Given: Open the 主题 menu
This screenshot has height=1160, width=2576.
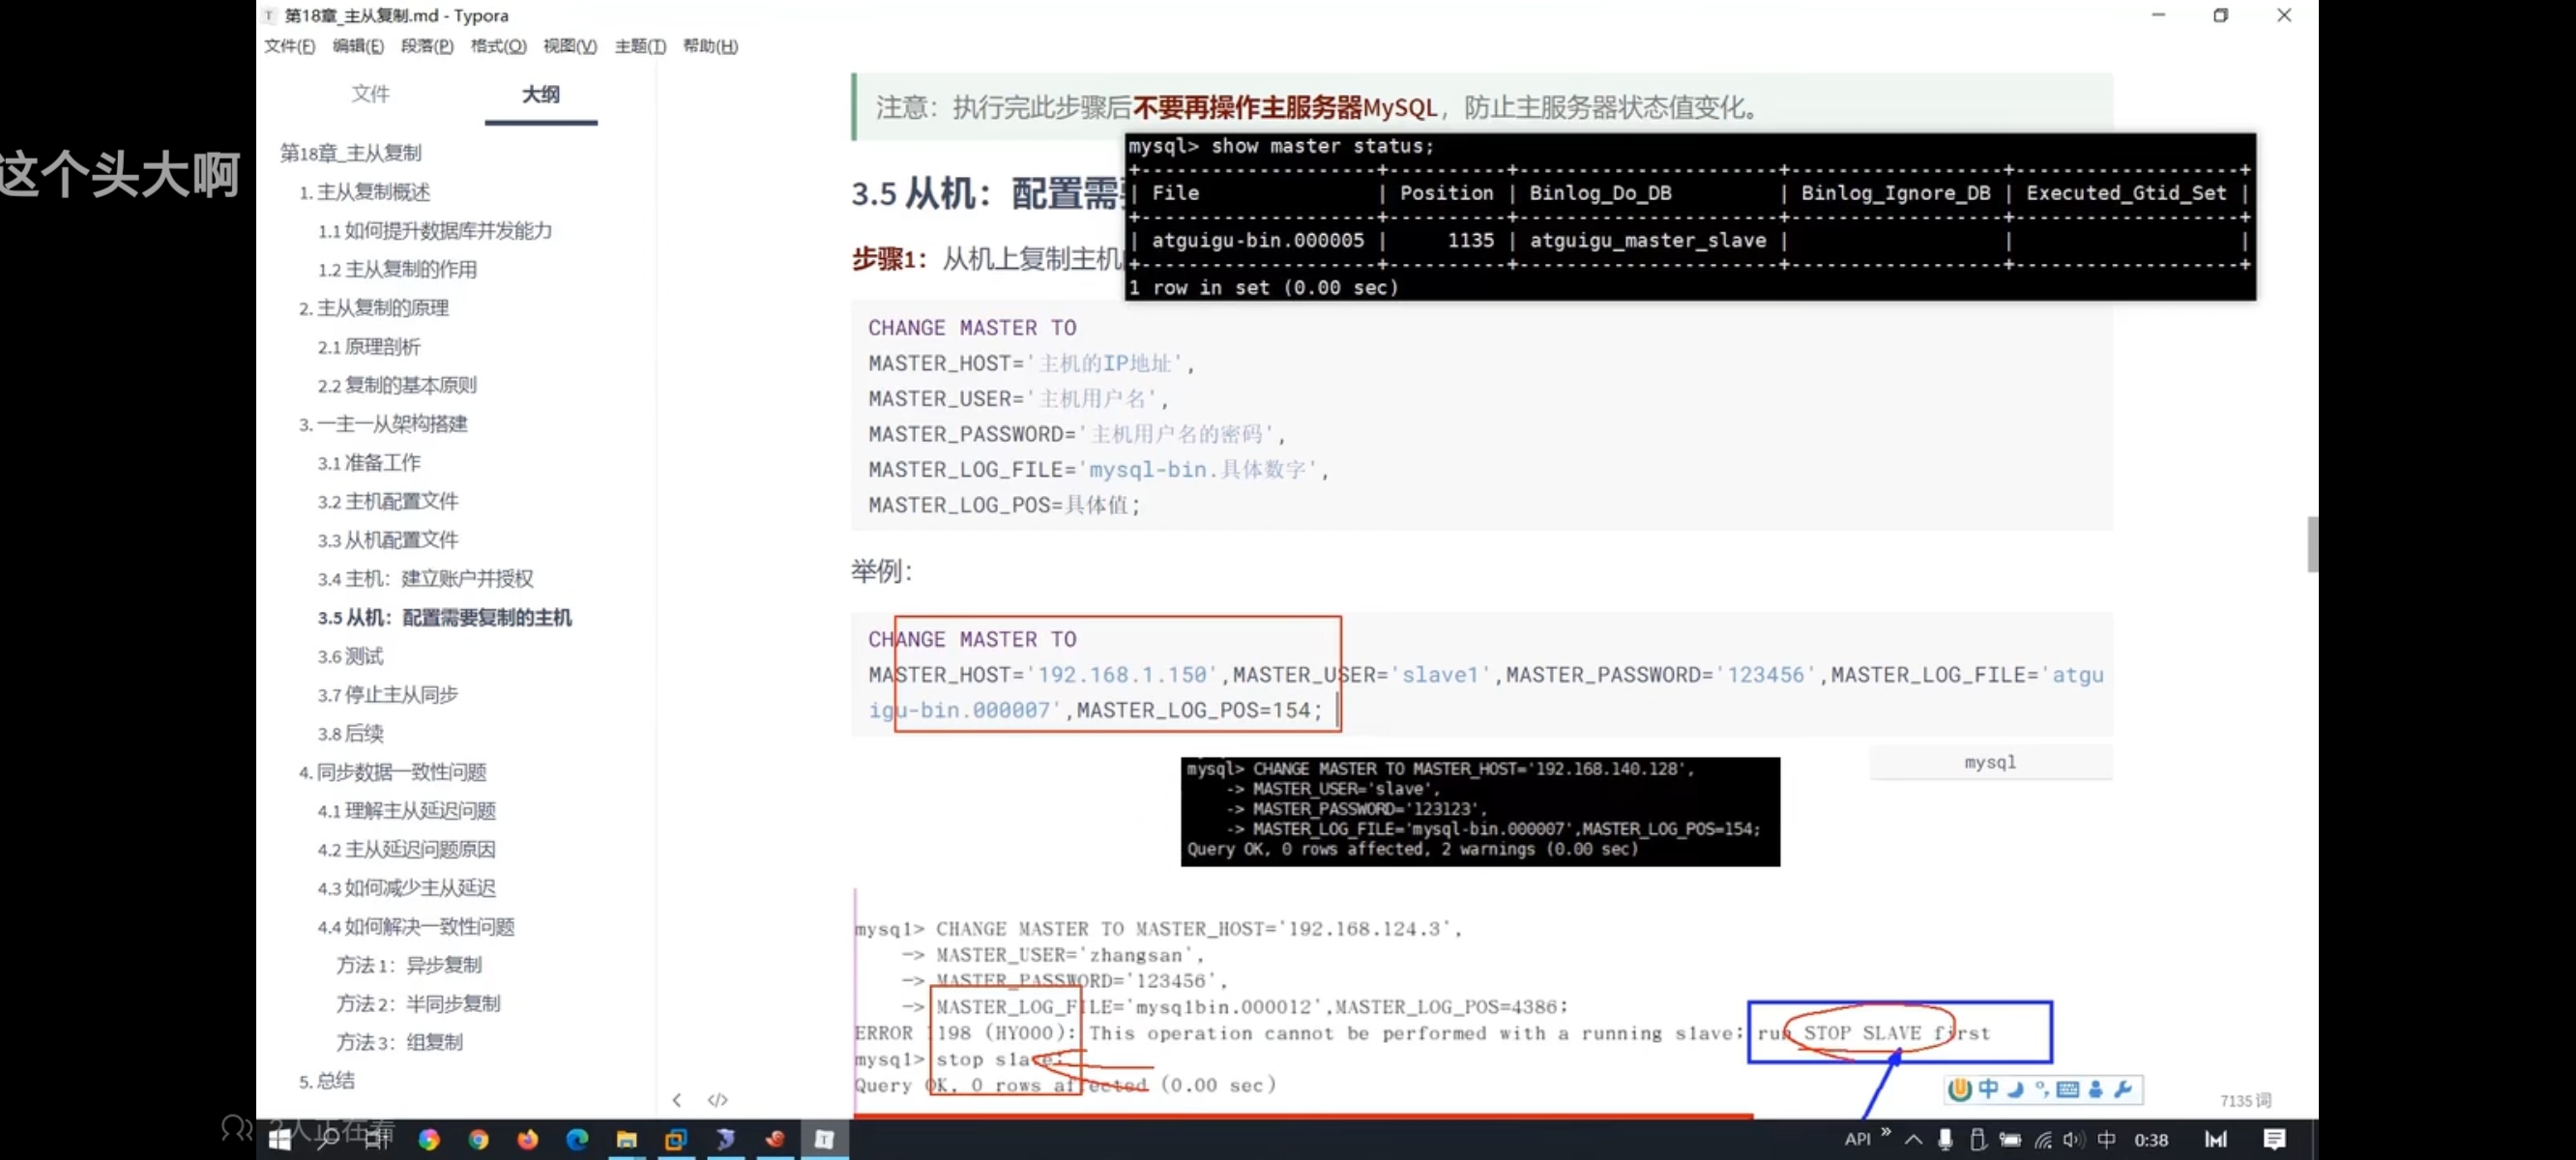Looking at the screenshot, I should coord(640,46).
